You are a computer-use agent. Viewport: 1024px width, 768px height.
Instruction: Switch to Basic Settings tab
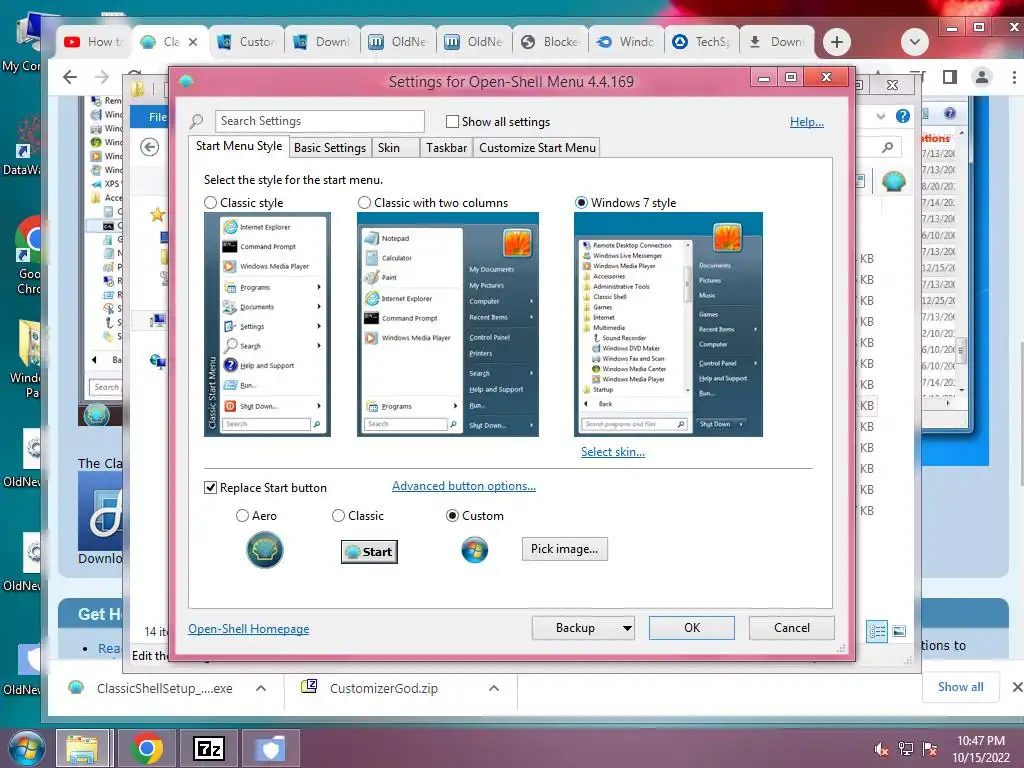click(x=330, y=148)
